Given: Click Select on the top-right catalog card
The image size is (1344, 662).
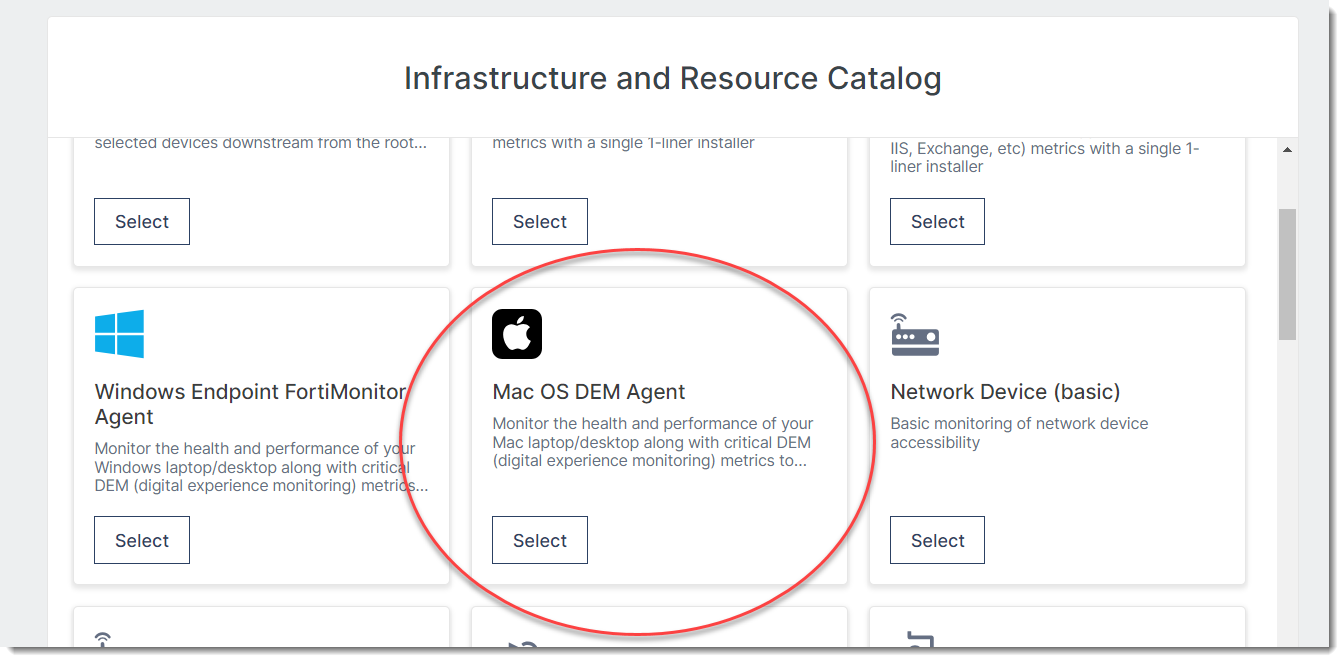Looking at the screenshot, I should [937, 221].
